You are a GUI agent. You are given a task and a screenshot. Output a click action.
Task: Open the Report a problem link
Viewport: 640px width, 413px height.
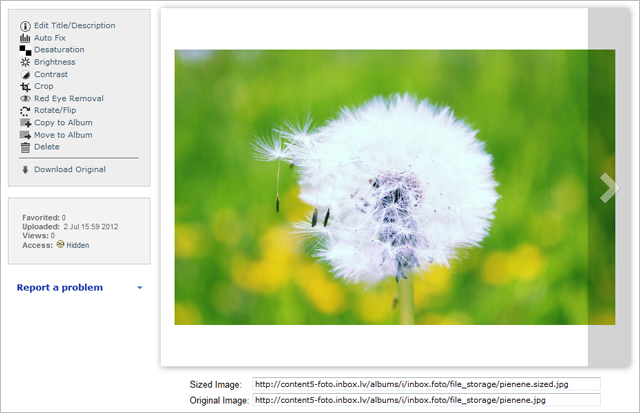[60, 288]
